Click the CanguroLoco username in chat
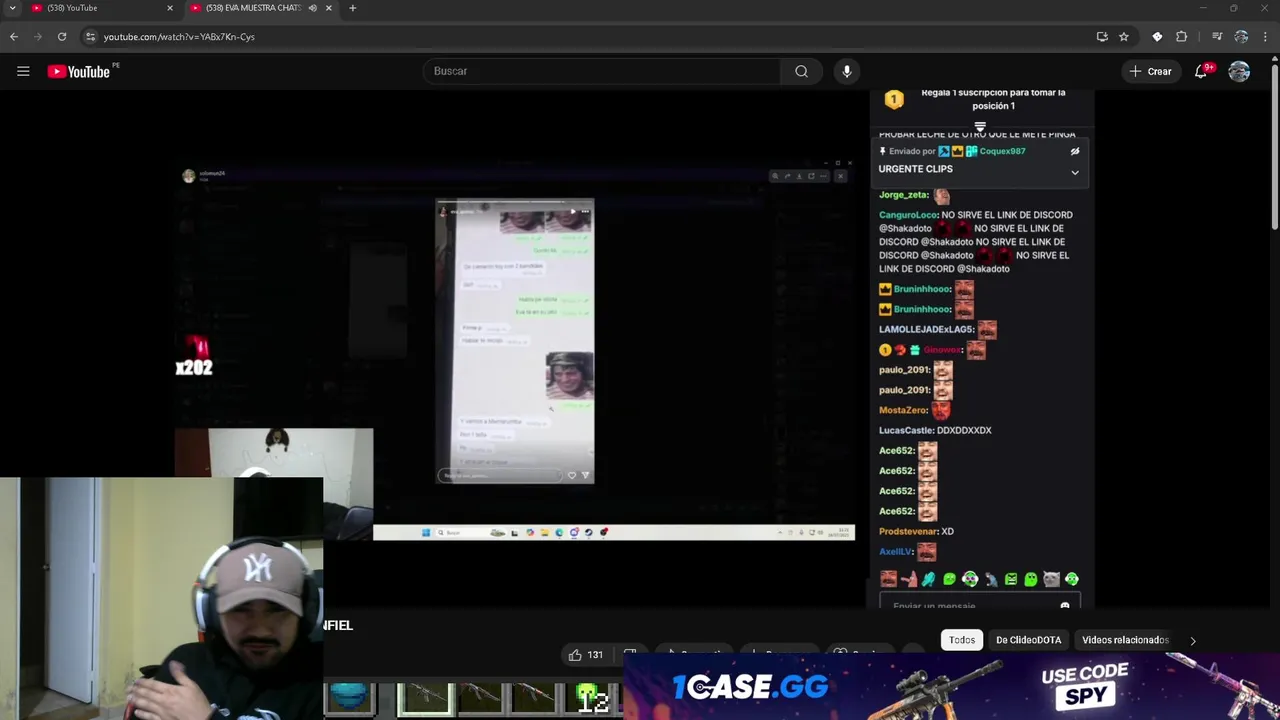This screenshot has height=720, width=1280. point(908,215)
